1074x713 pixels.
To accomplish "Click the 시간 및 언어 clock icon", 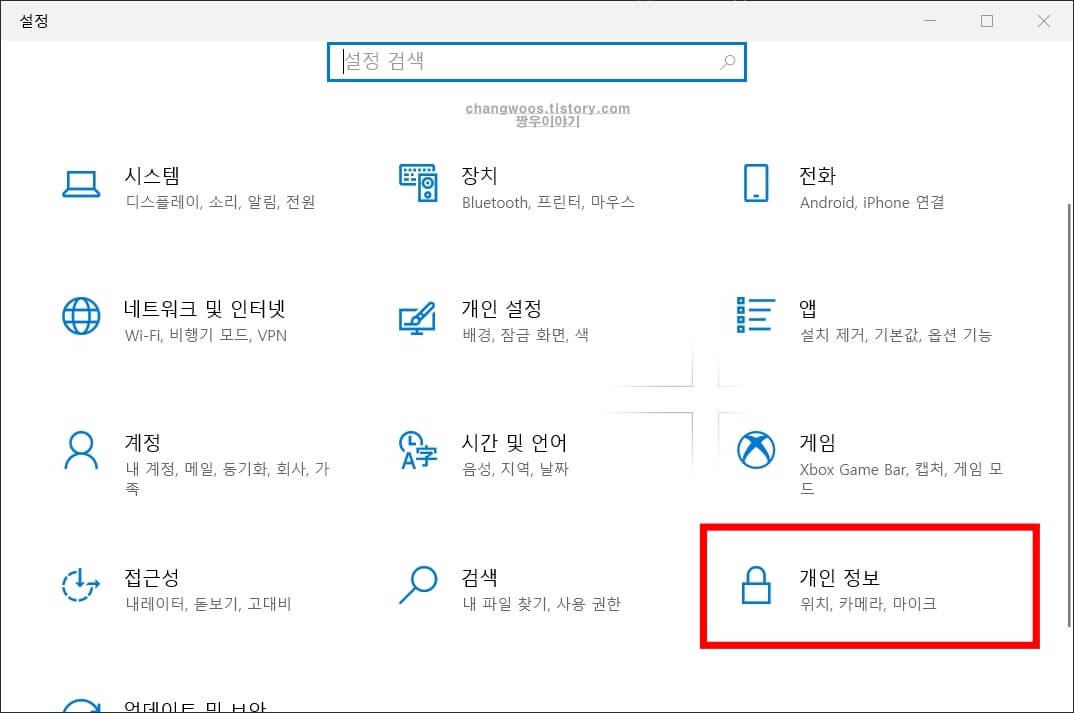I will (x=418, y=452).
